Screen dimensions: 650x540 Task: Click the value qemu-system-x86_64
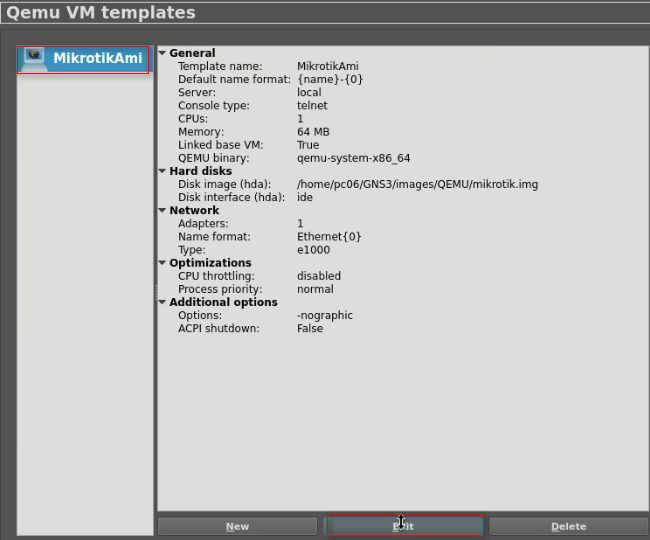(x=354, y=158)
